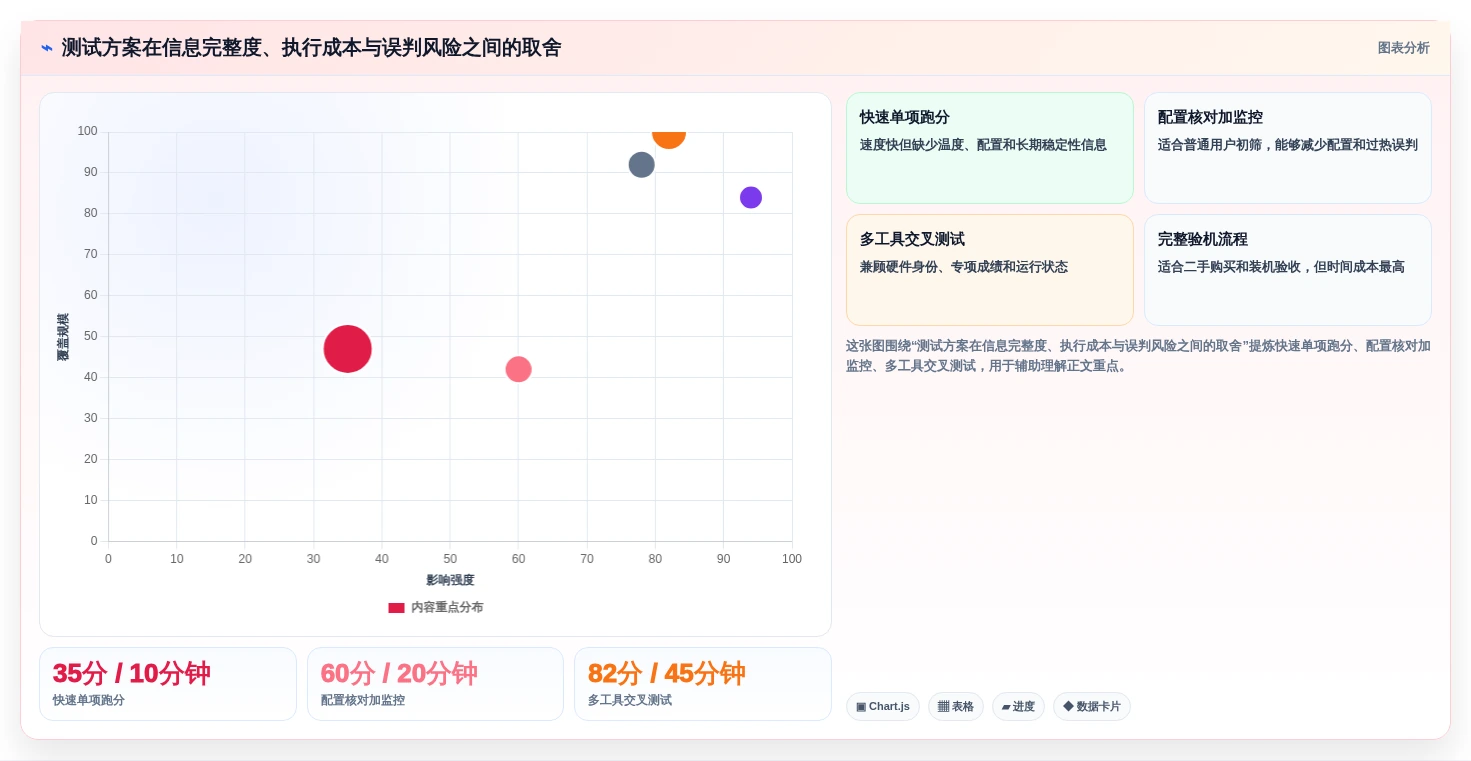Click the slate gray bubble on the chart
Screen dimensions: 1471x761
(641, 165)
